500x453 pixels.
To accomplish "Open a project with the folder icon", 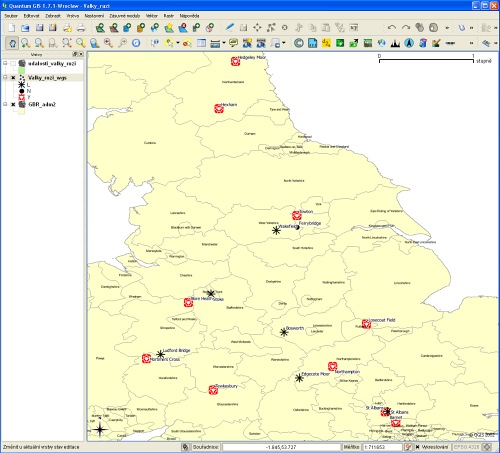I will click(25, 28).
